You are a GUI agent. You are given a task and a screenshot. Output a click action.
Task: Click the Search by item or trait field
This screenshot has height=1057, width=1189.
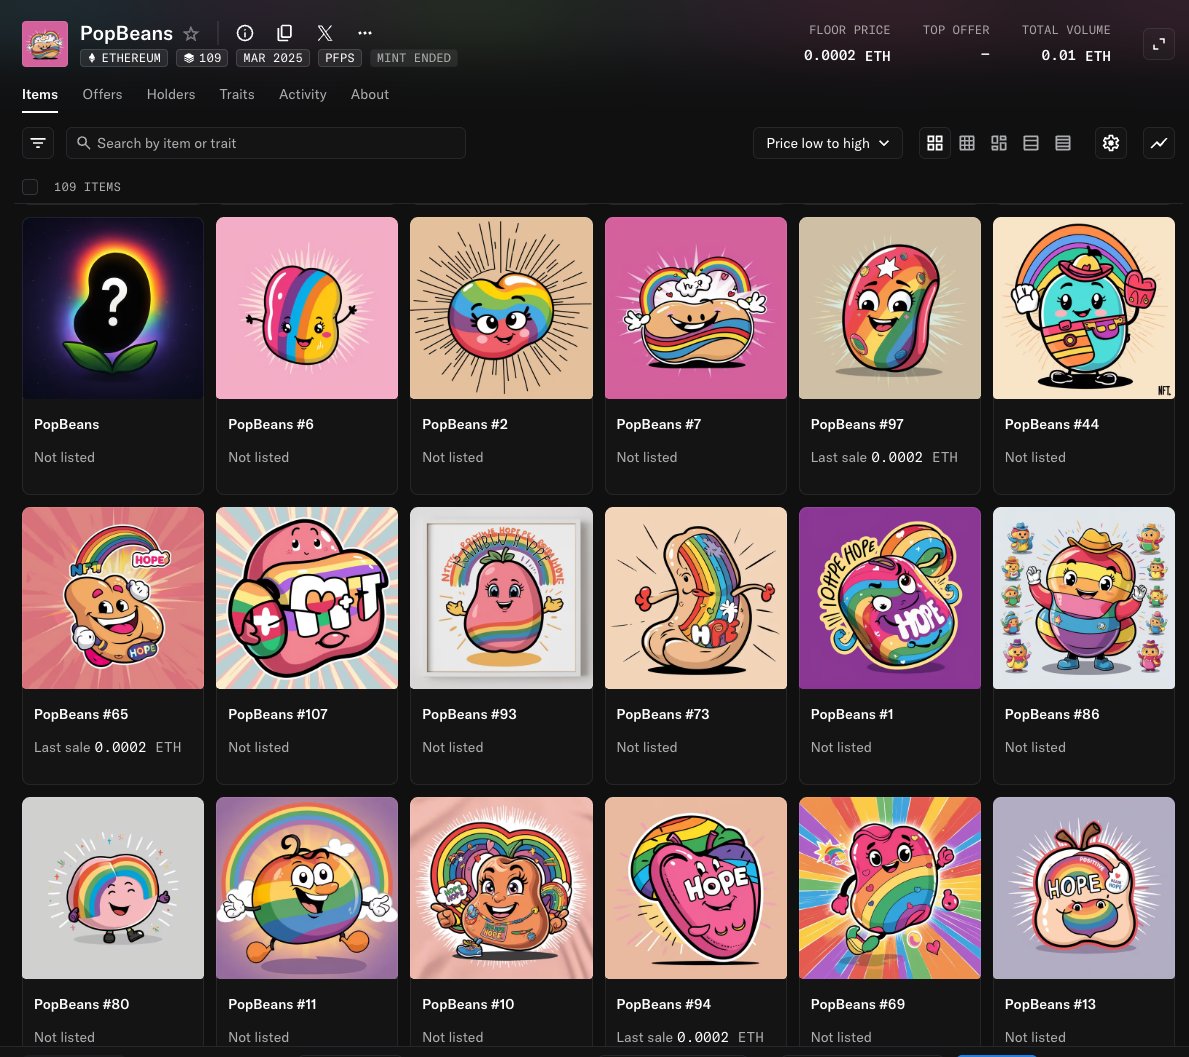point(265,143)
